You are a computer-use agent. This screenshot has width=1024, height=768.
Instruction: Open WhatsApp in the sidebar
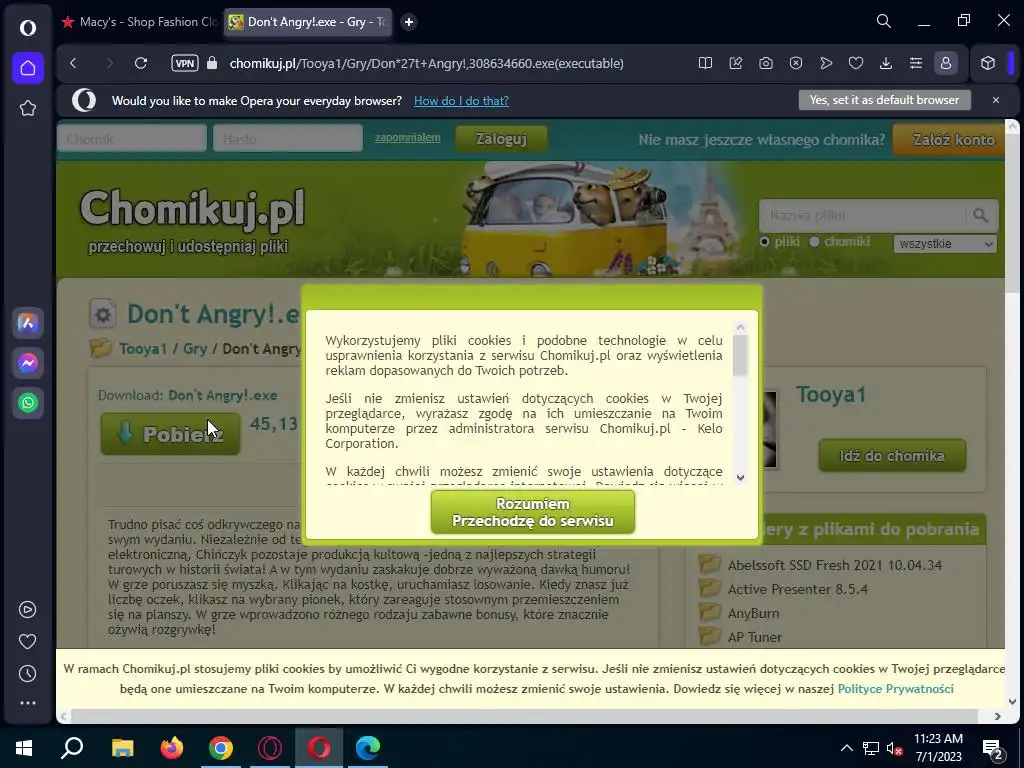coord(27,403)
